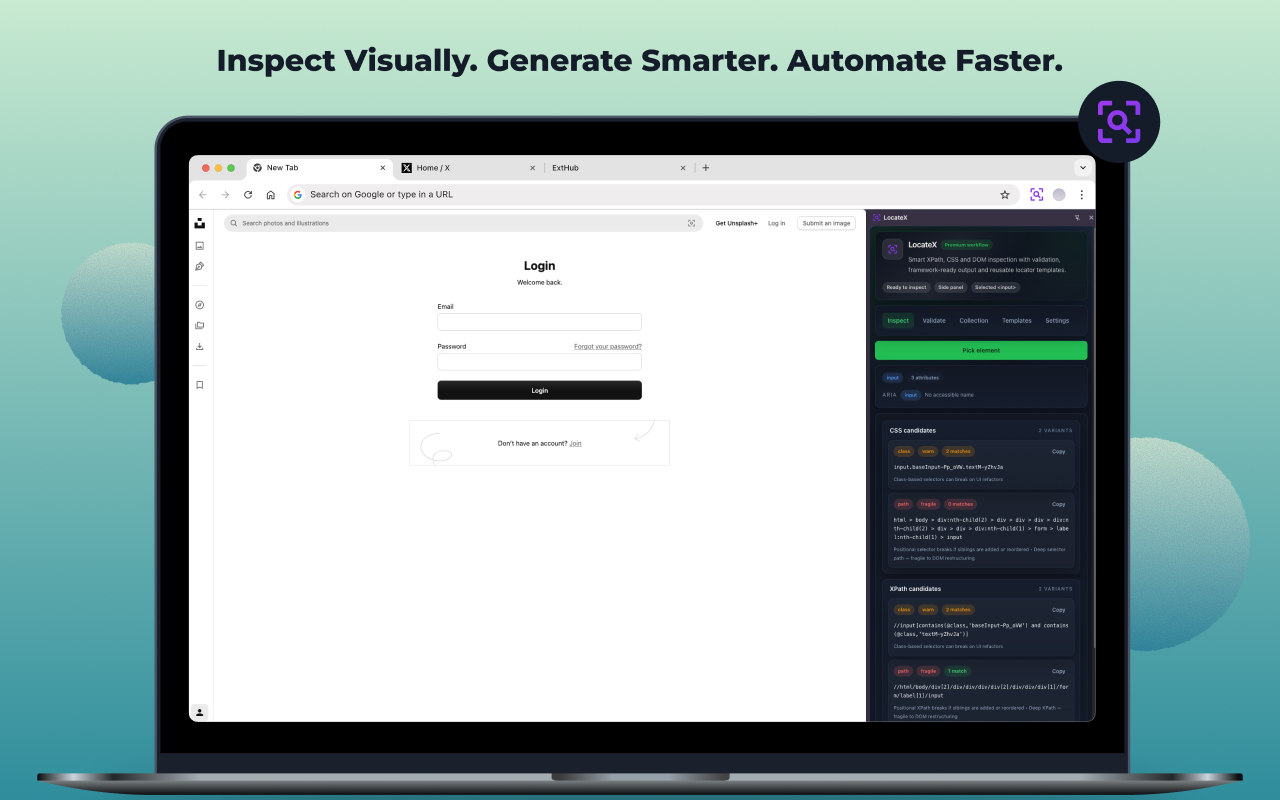Click the 3 attributes chip

click(925, 378)
